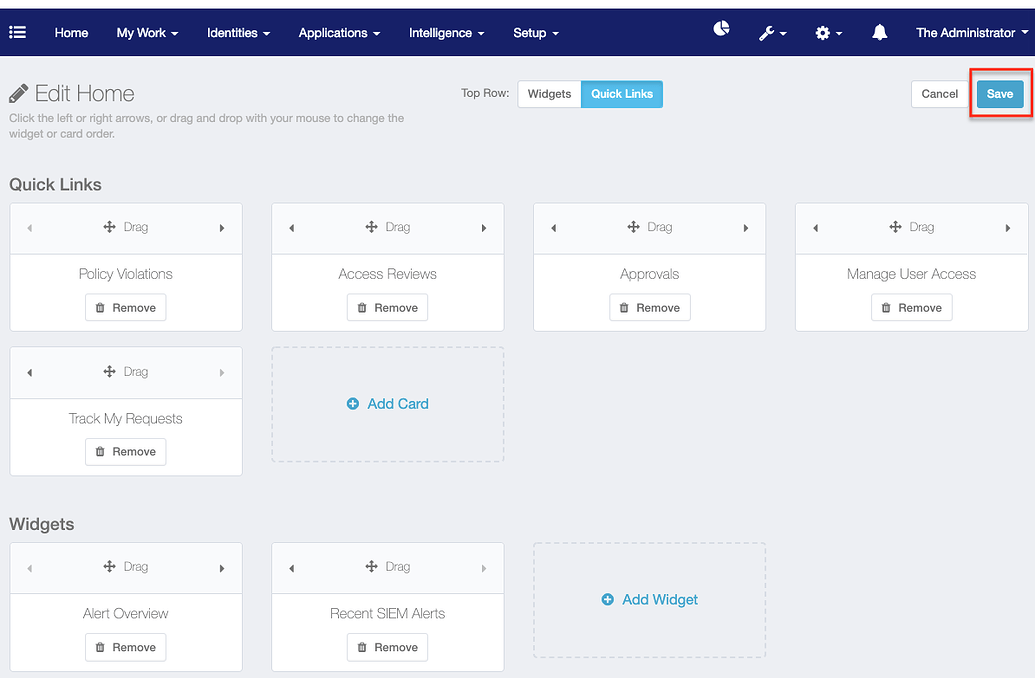Open the bell notifications icon

[878, 32]
